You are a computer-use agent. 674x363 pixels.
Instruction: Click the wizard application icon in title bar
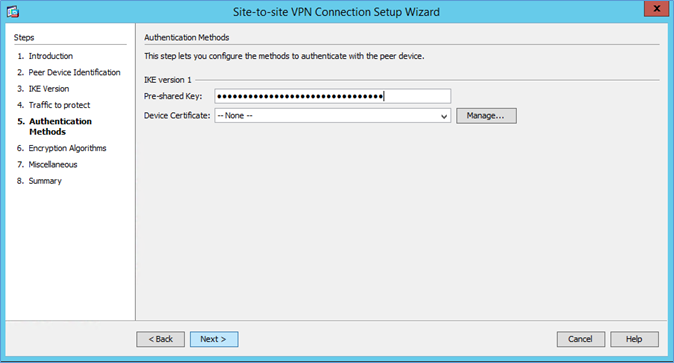click(x=13, y=12)
